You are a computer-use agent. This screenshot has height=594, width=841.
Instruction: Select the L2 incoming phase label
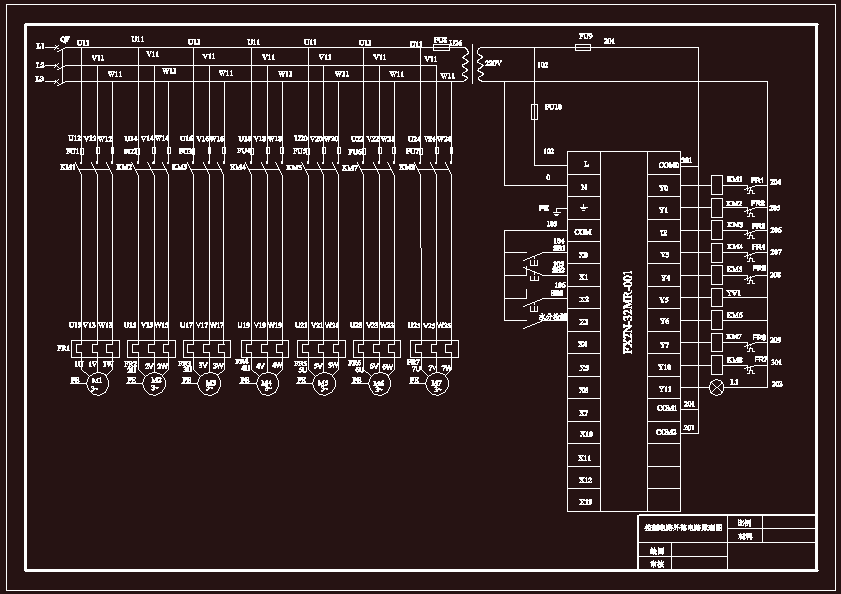pos(40,65)
